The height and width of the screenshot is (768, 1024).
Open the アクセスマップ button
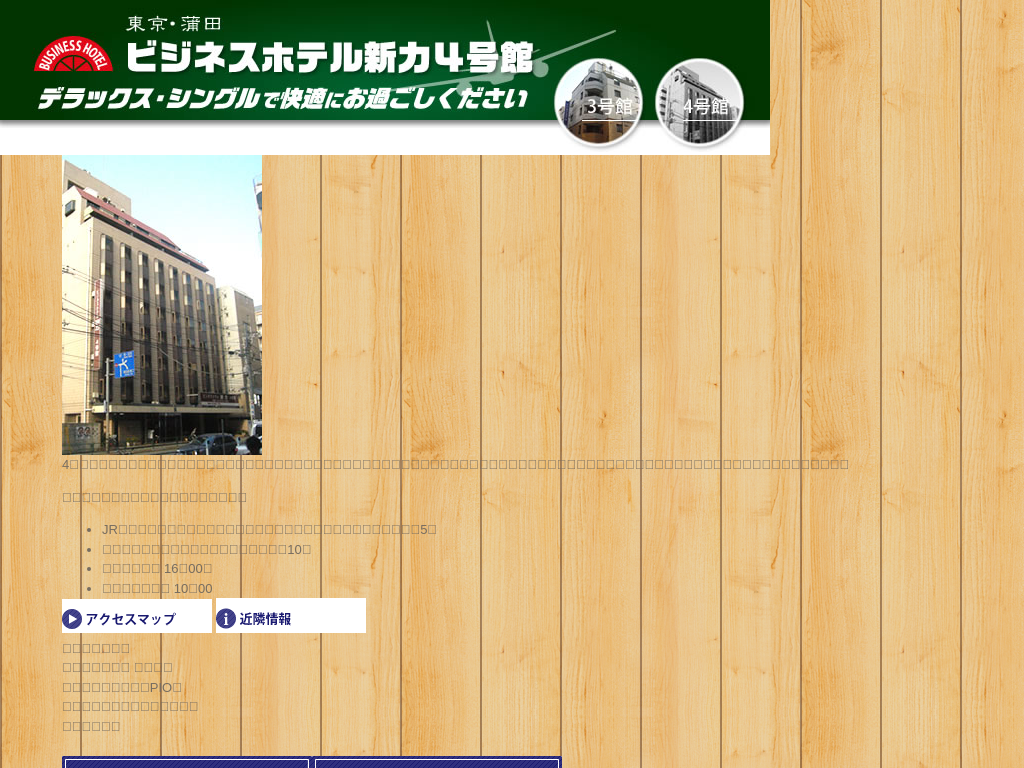click(137, 616)
